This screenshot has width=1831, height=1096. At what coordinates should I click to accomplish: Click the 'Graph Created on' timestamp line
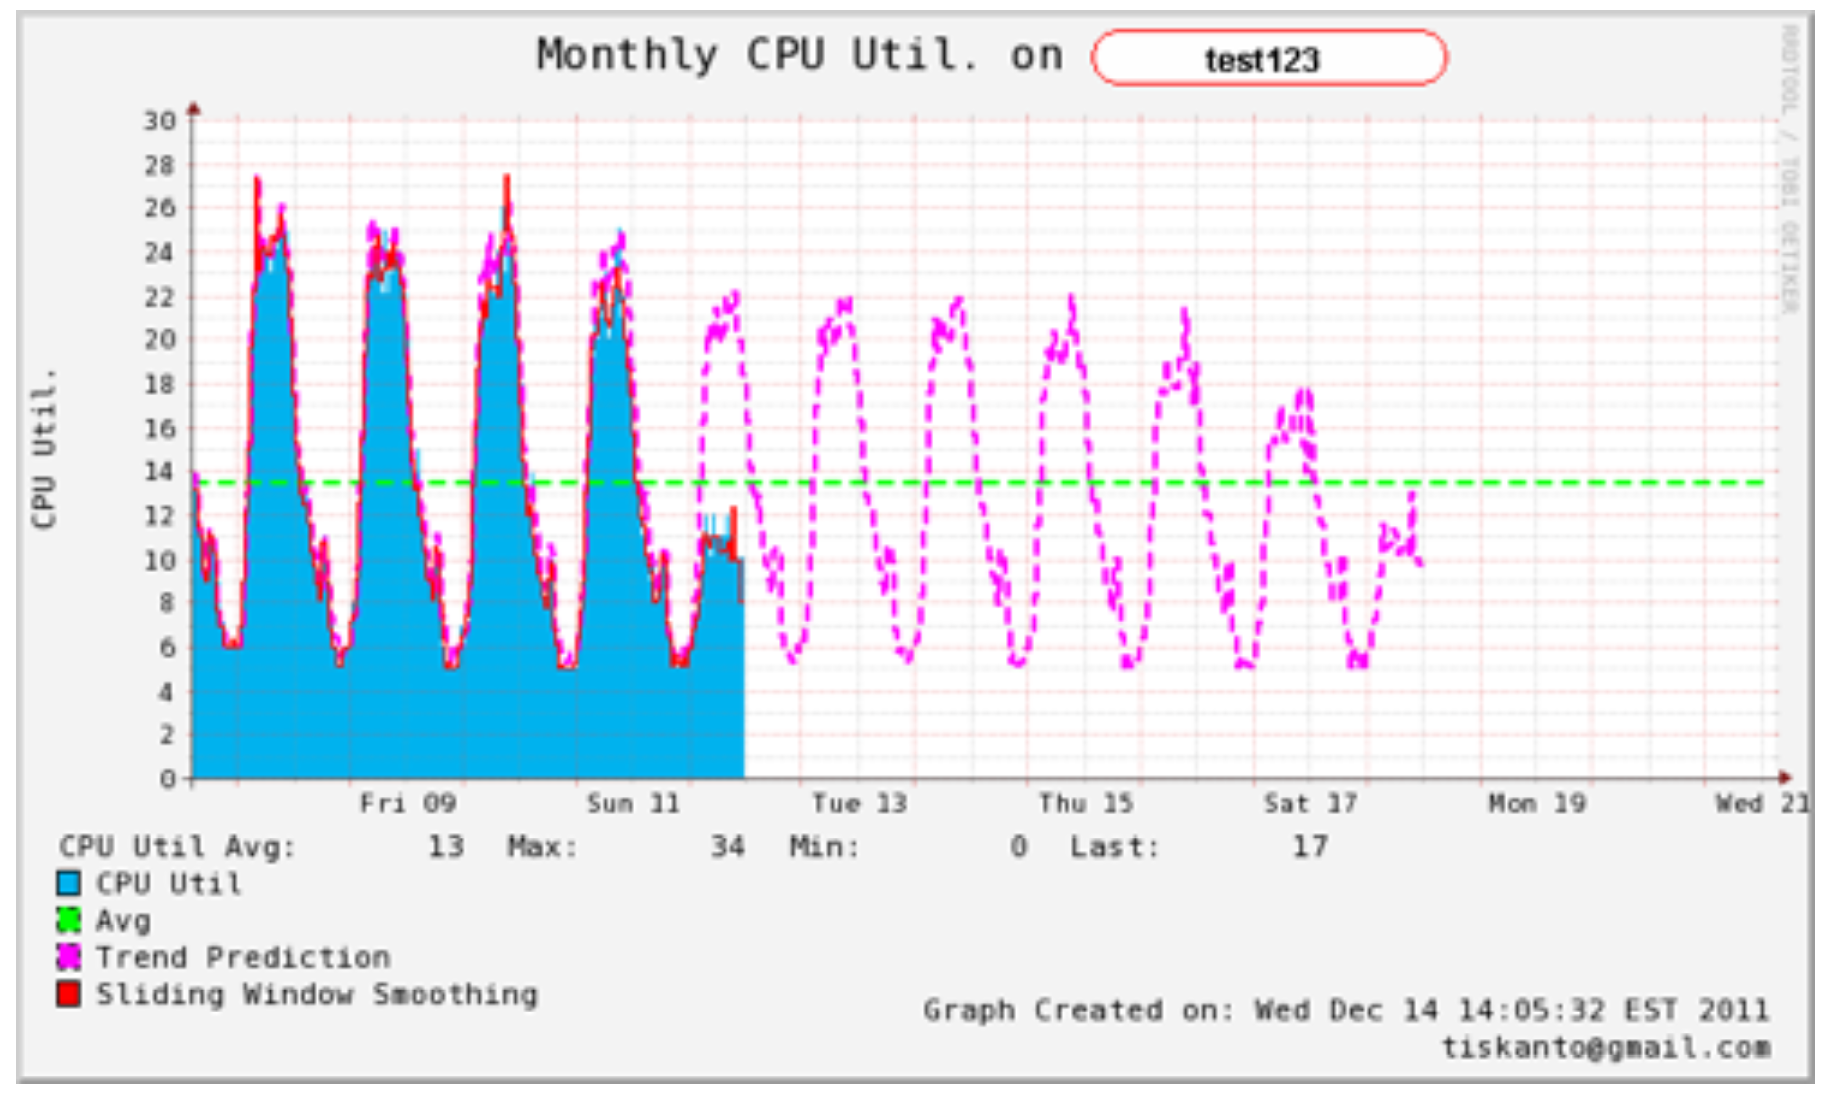tap(1346, 1010)
